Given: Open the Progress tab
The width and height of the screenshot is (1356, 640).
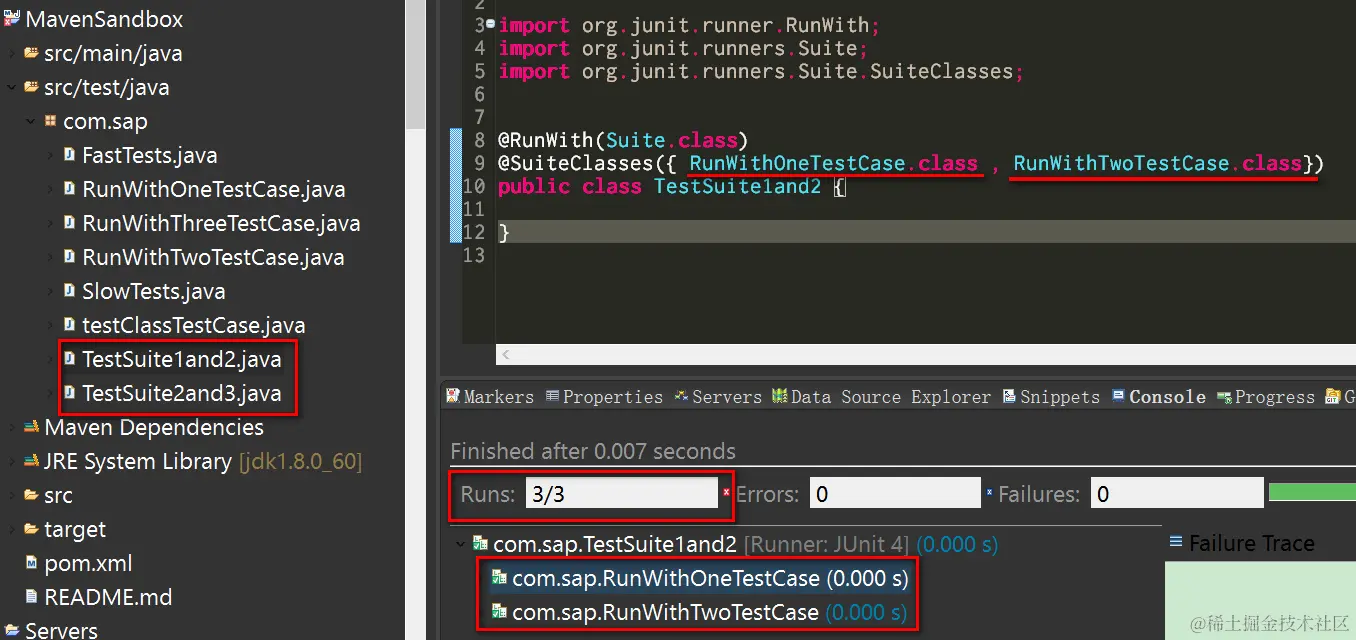Looking at the screenshot, I should point(1266,397).
